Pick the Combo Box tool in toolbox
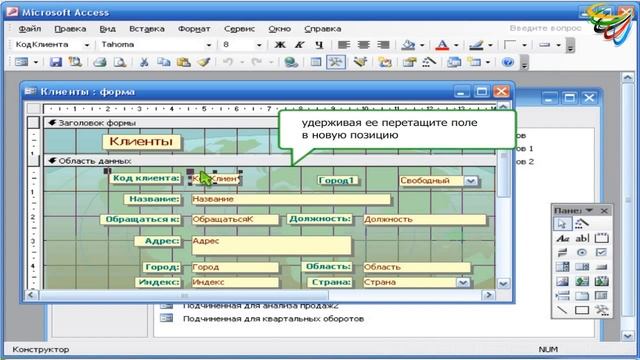Viewport: 640px width, 360px height. [x=562, y=267]
